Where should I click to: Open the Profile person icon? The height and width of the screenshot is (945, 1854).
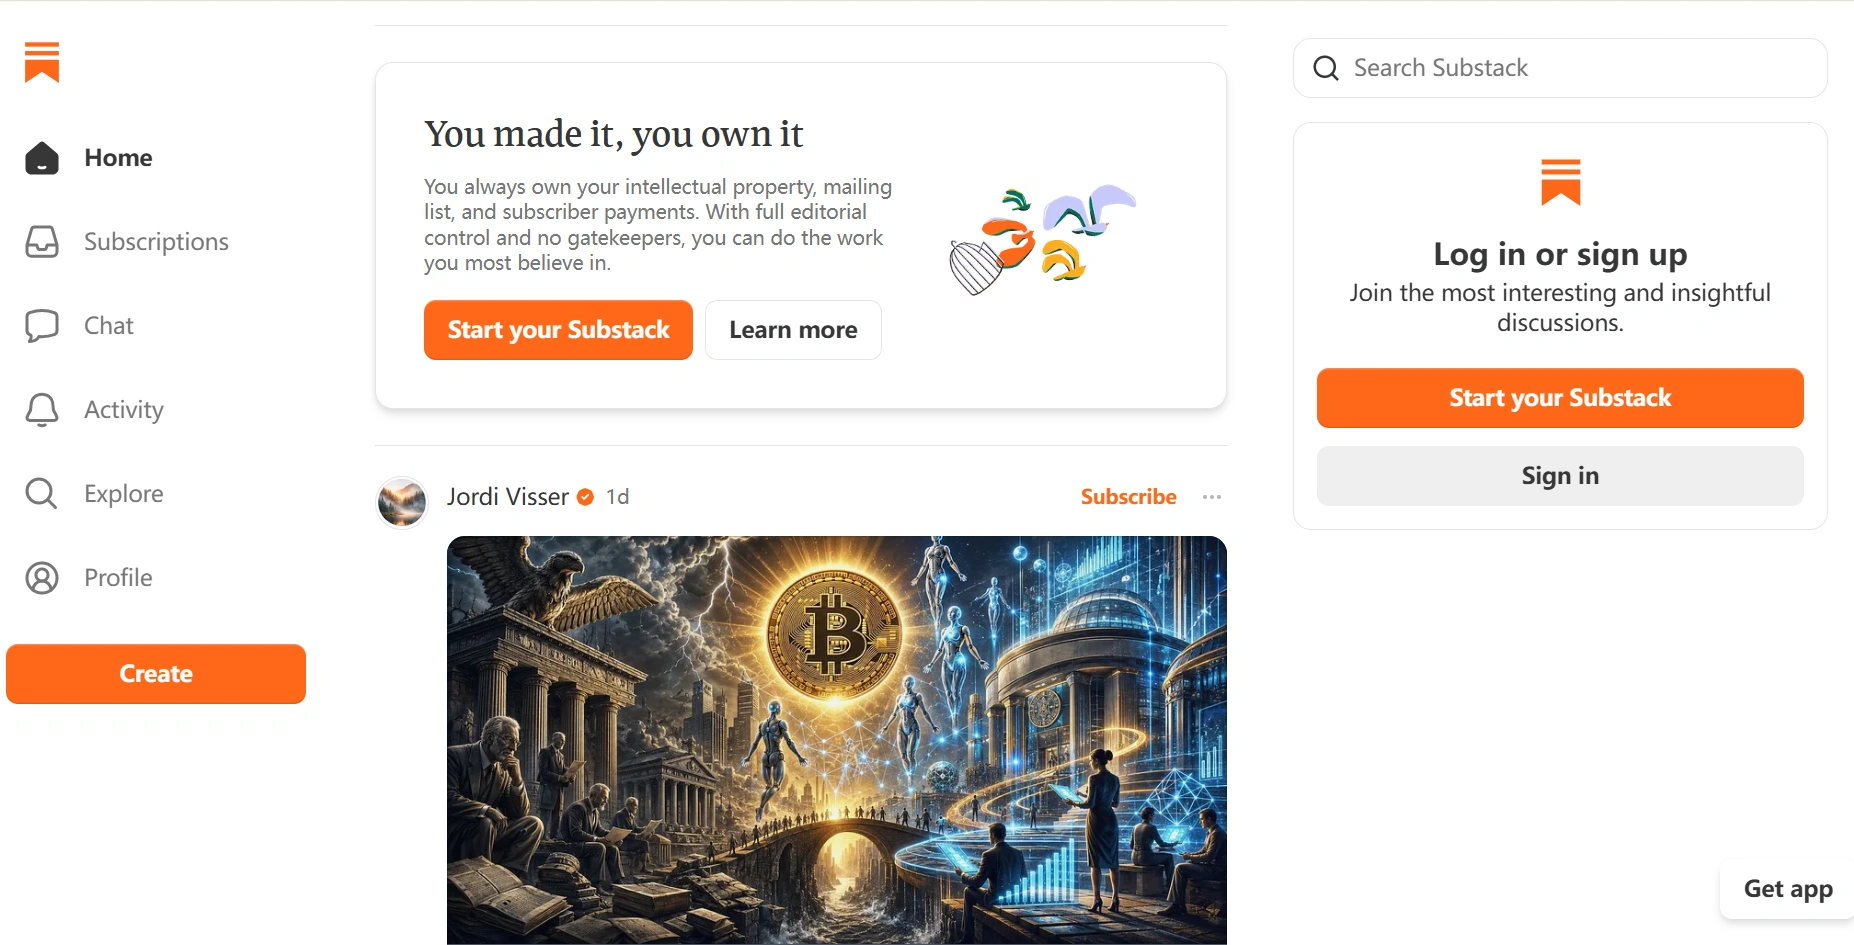pyautogui.click(x=42, y=578)
